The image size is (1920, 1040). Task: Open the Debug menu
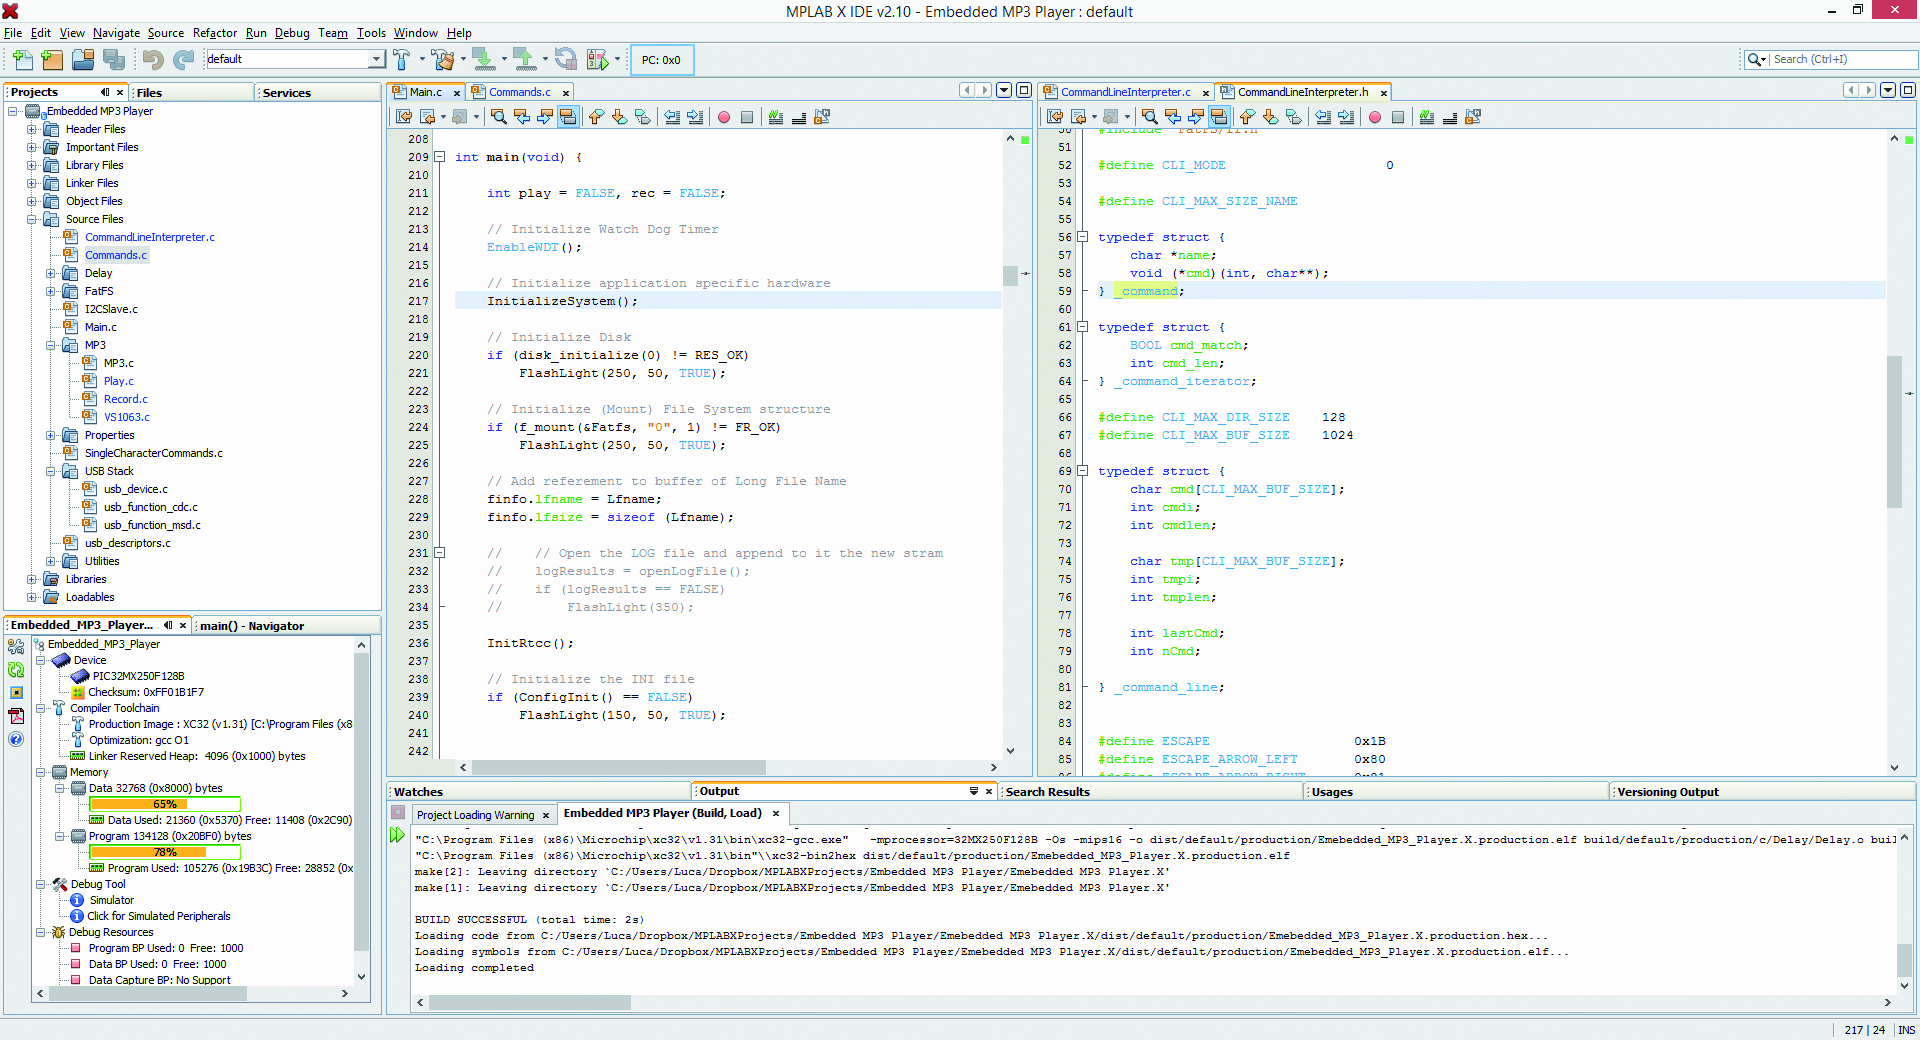tap(292, 33)
